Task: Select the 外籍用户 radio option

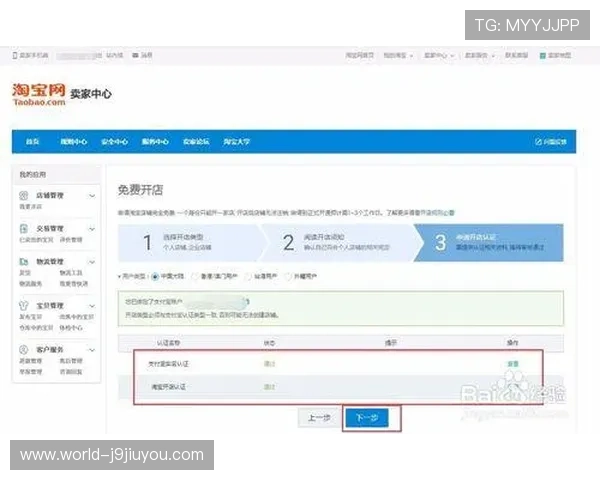Action: pyautogui.click(x=288, y=276)
